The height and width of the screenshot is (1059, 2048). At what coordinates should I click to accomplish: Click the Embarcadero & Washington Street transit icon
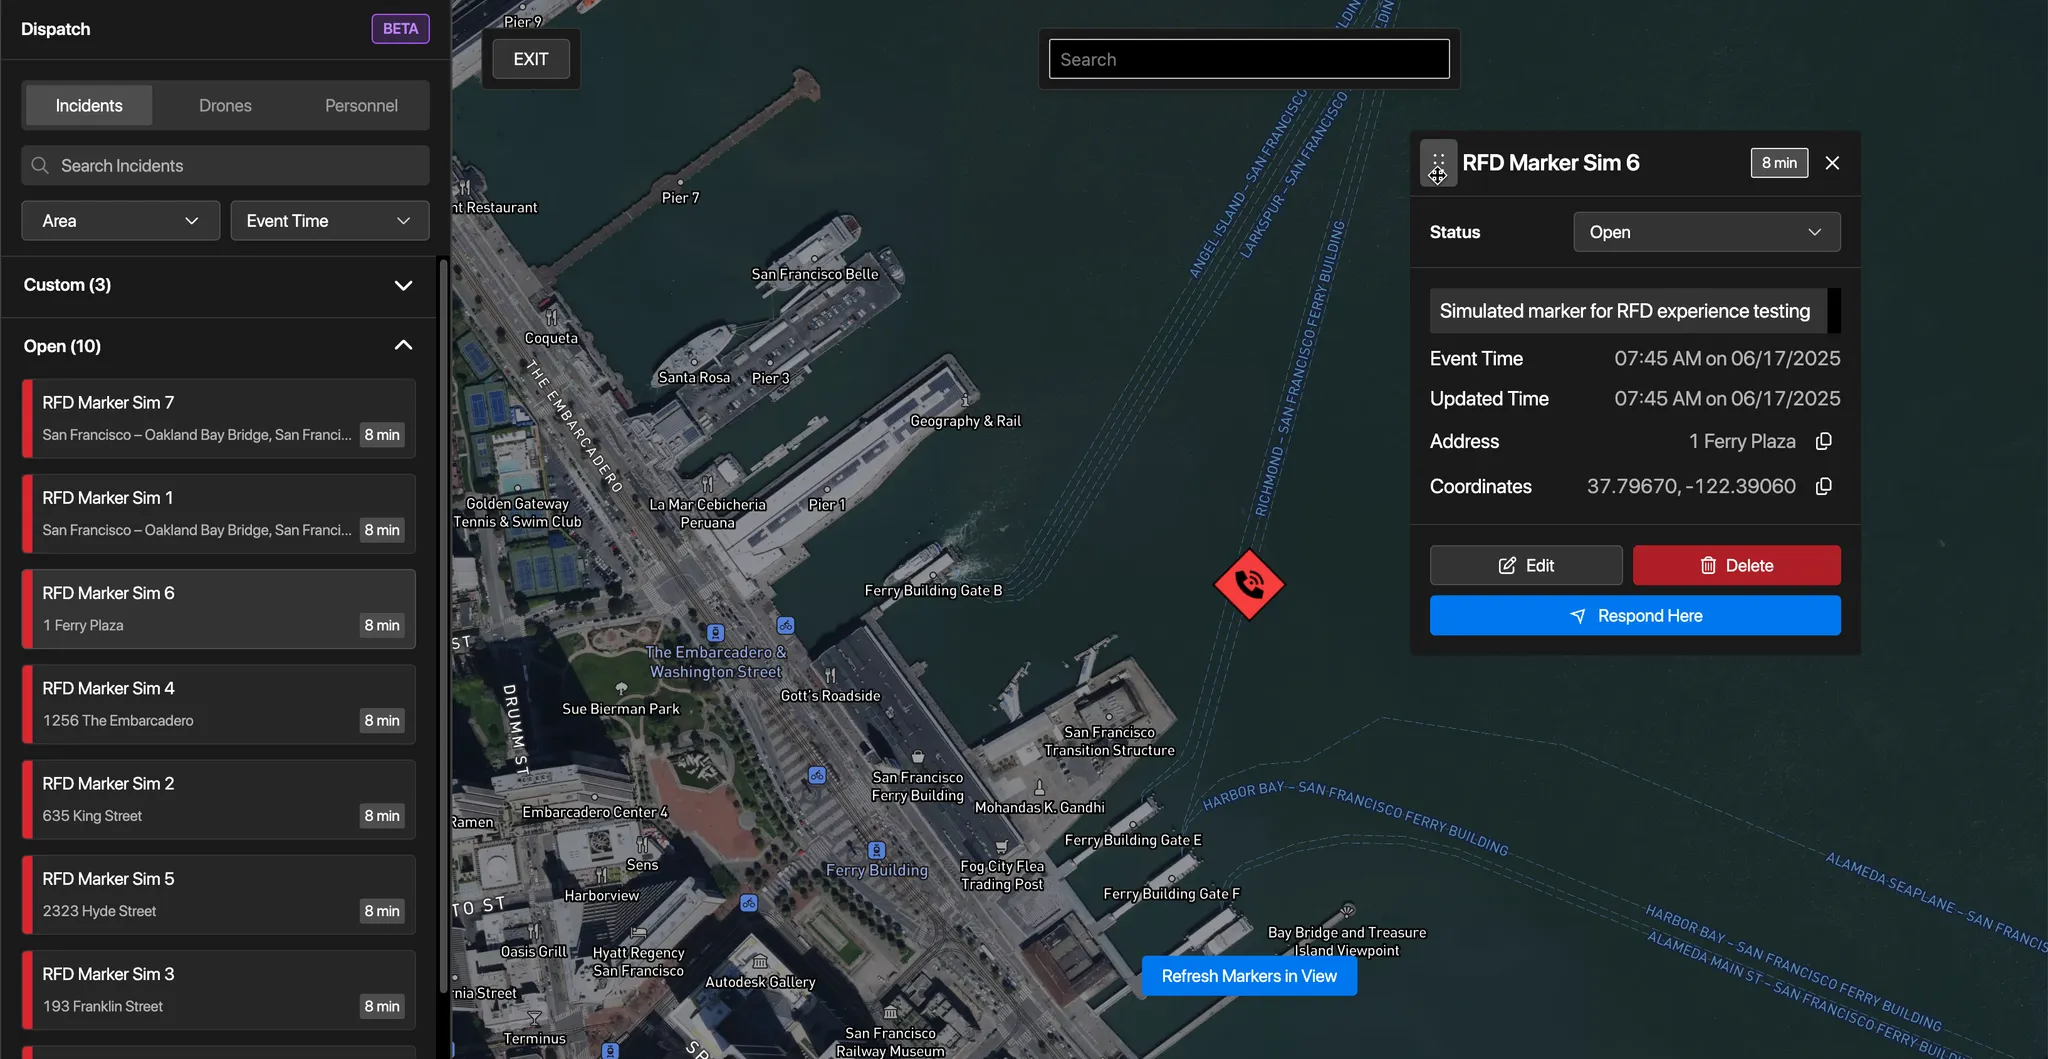coord(715,632)
